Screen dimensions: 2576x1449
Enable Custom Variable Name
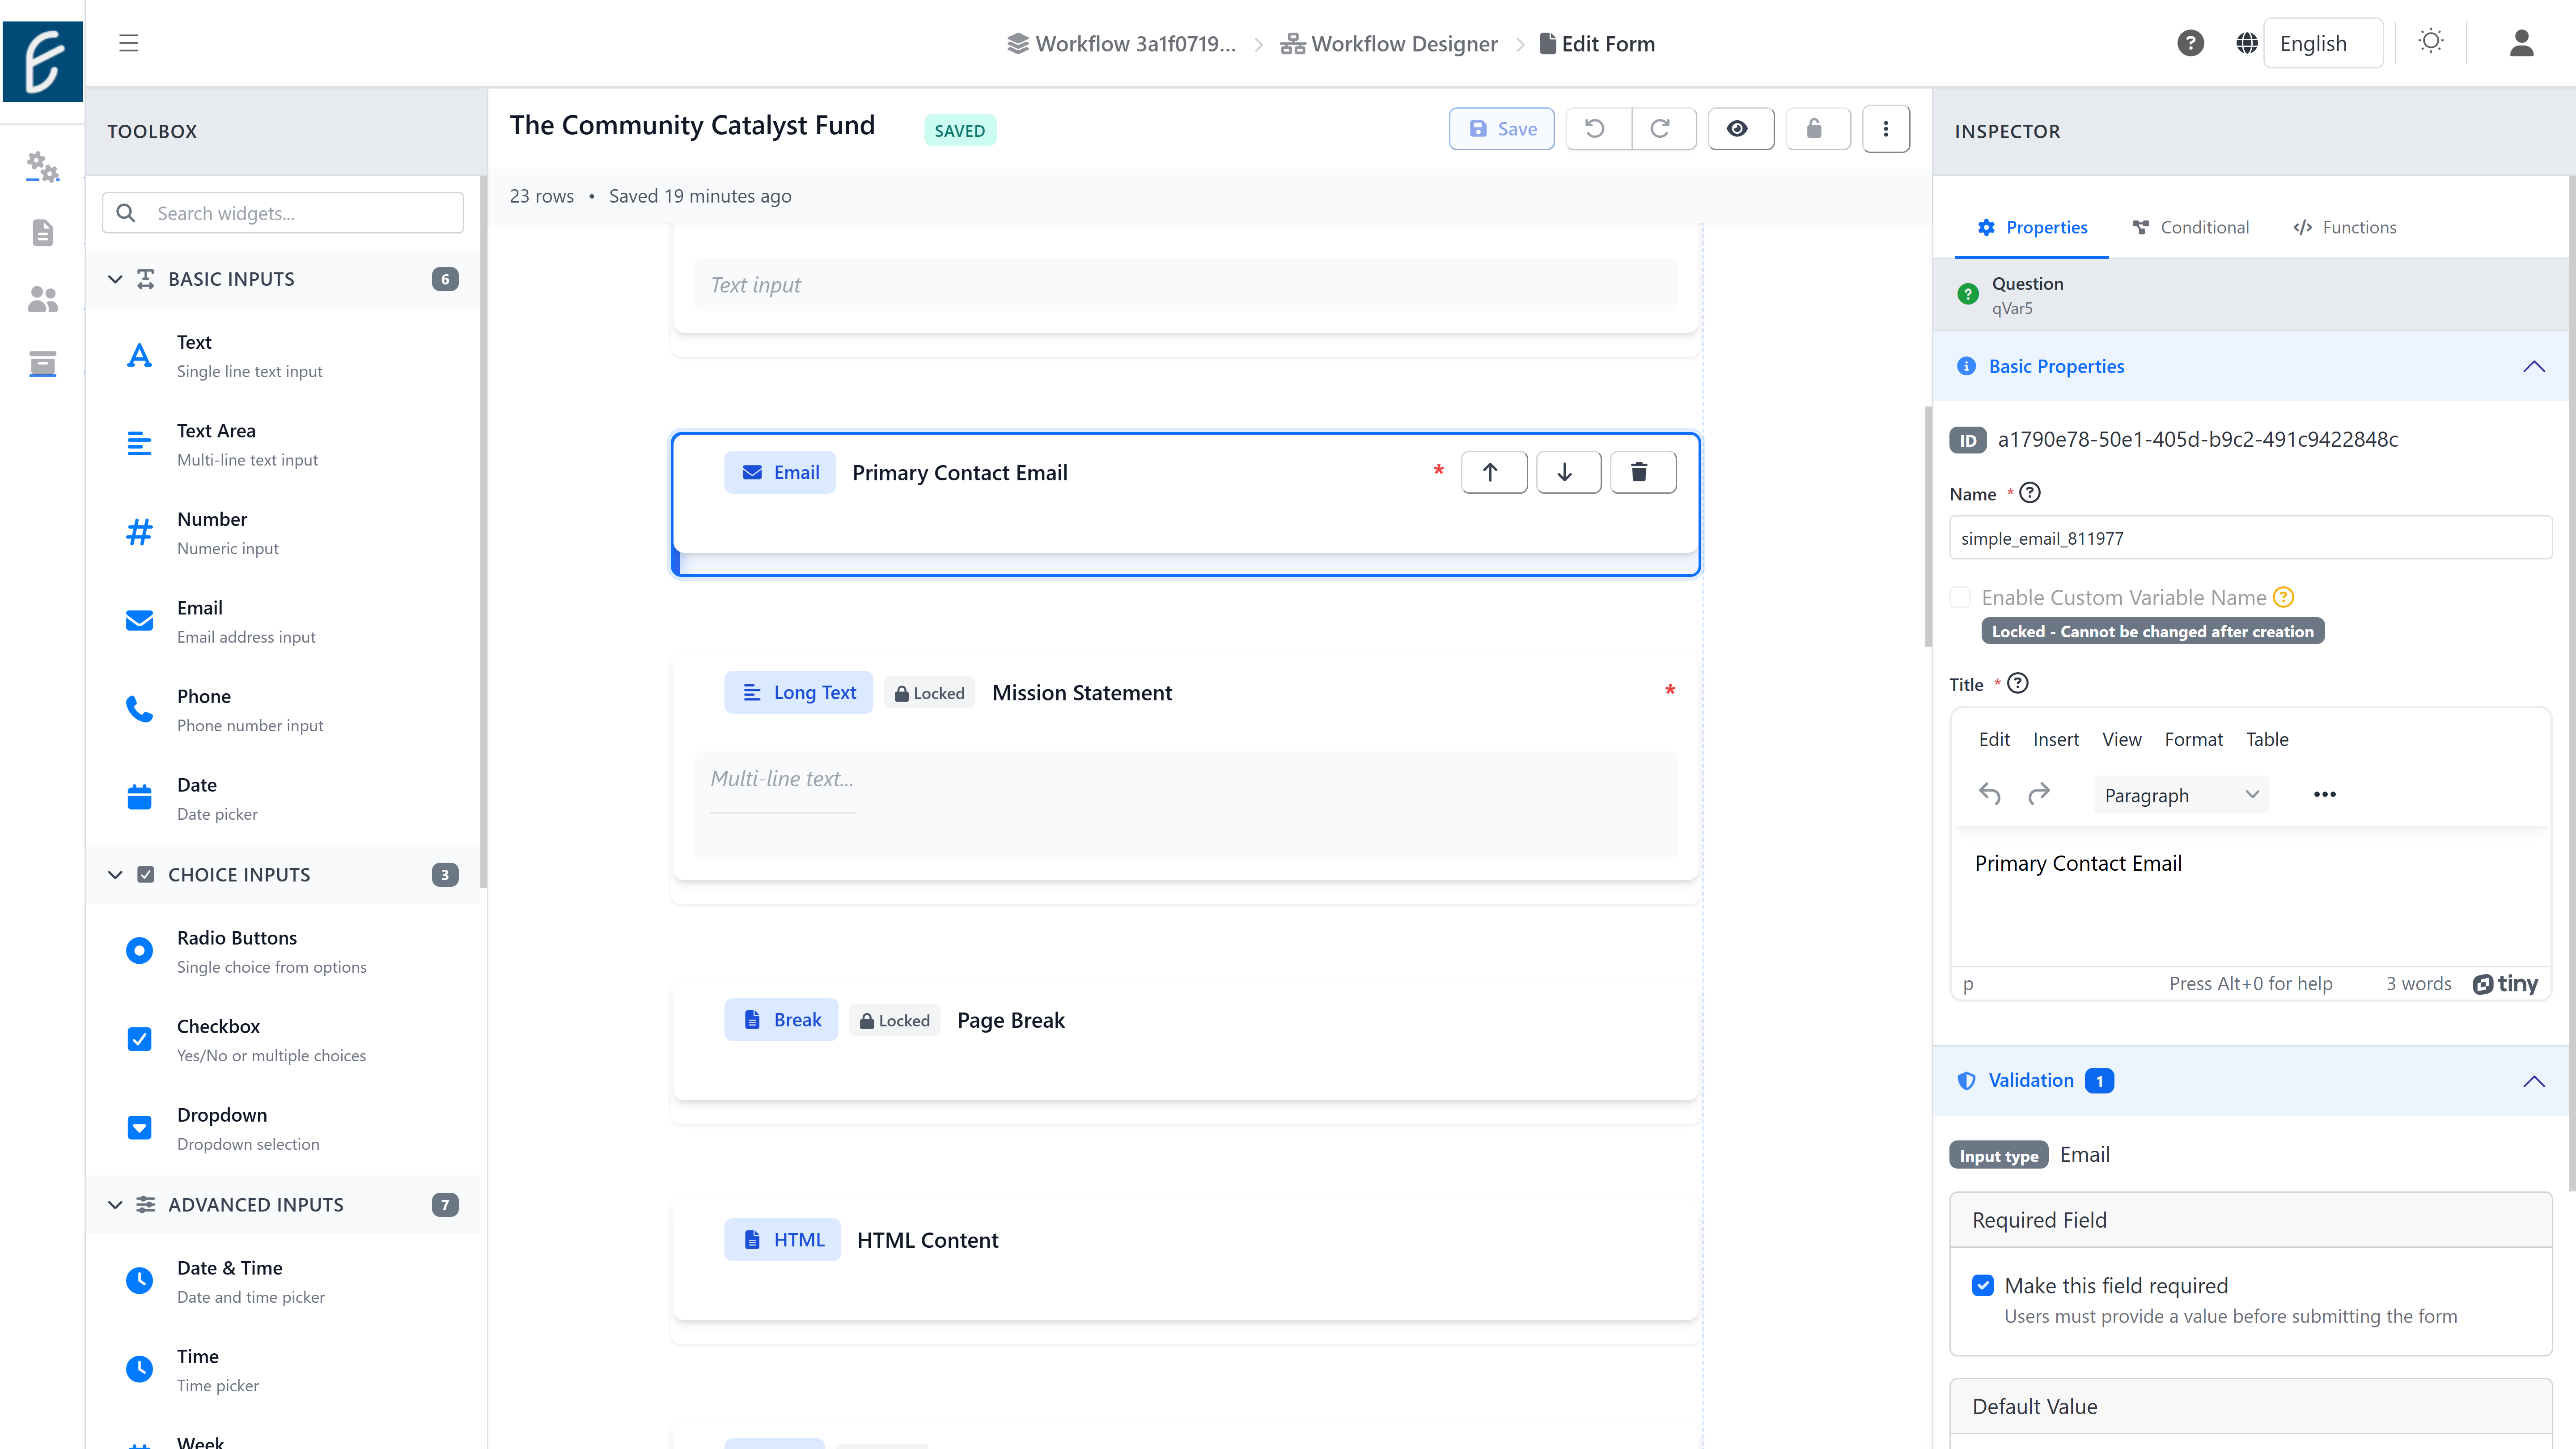[1961, 596]
